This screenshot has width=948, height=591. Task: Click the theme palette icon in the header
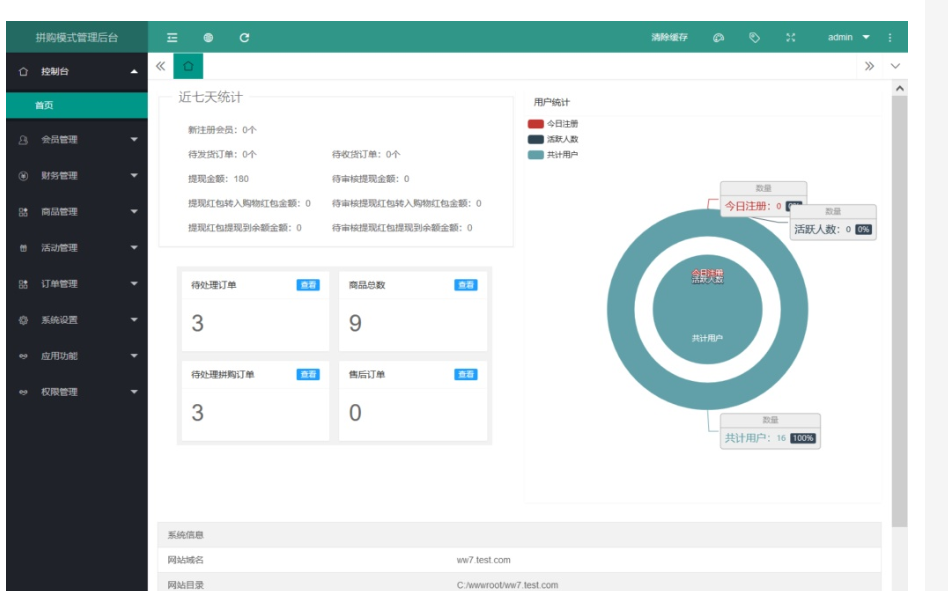[x=717, y=37]
